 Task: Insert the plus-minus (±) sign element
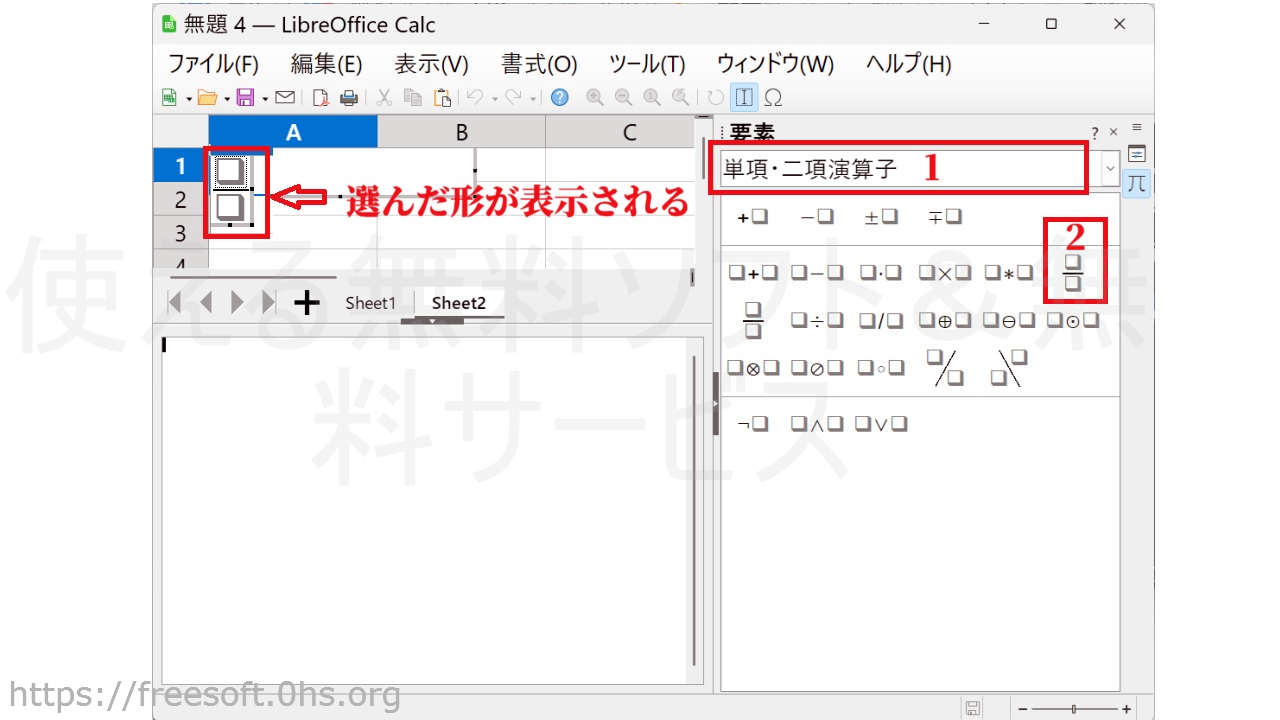click(880, 217)
